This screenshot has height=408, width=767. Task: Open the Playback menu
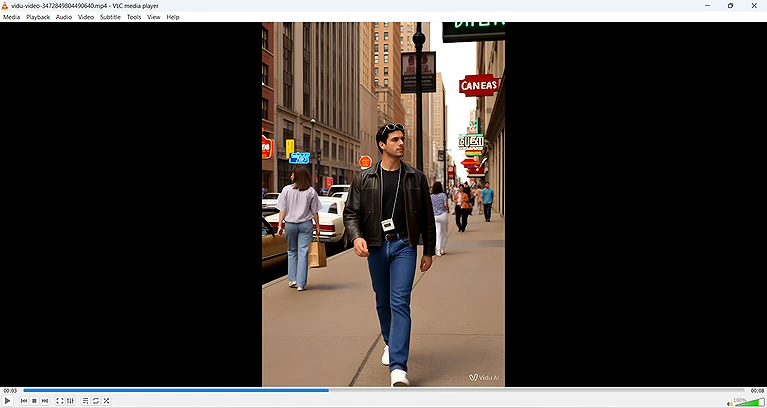(x=38, y=17)
